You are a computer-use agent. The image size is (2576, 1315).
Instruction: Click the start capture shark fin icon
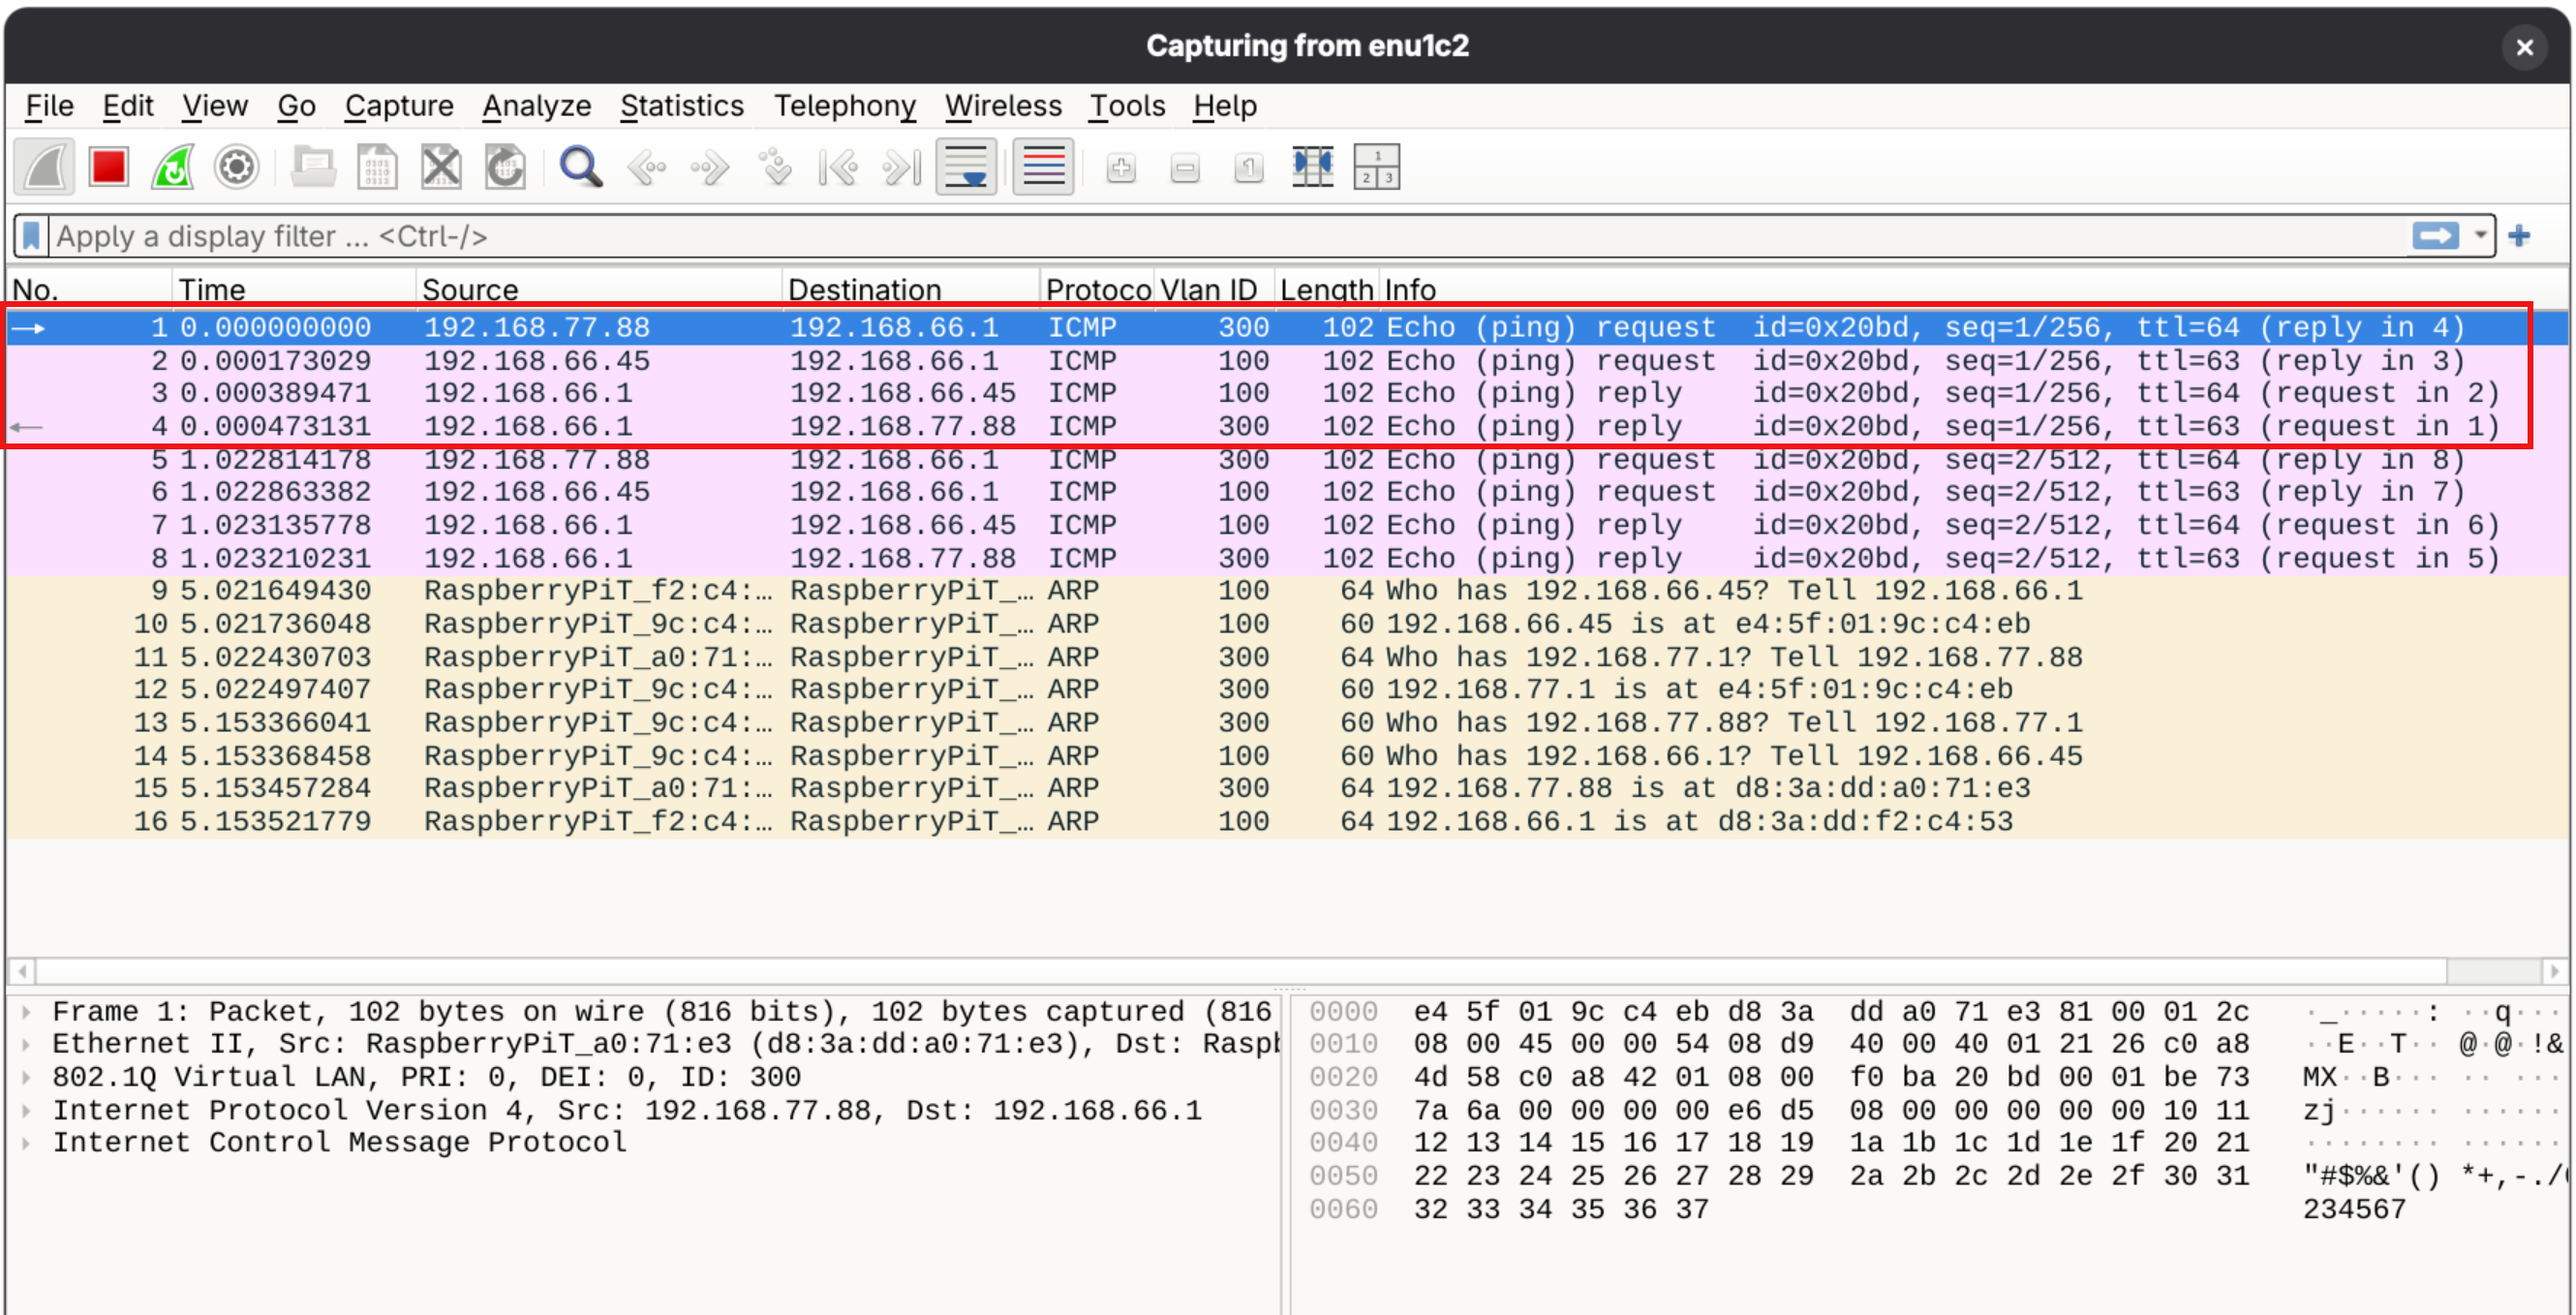[x=45, y=167]
